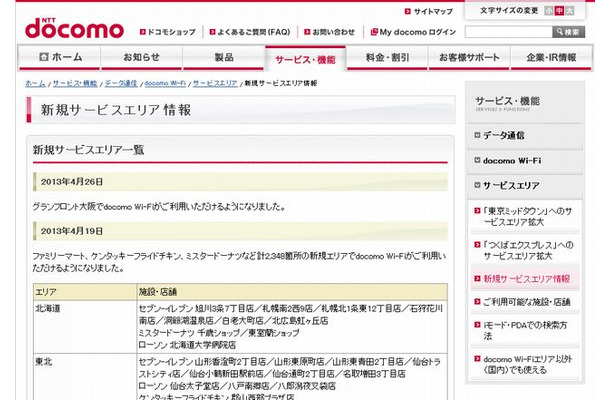This screenshot has width=610, height=400.
Task: Open the 企業・IR情報 tab
Action: [x=551, y=57]
